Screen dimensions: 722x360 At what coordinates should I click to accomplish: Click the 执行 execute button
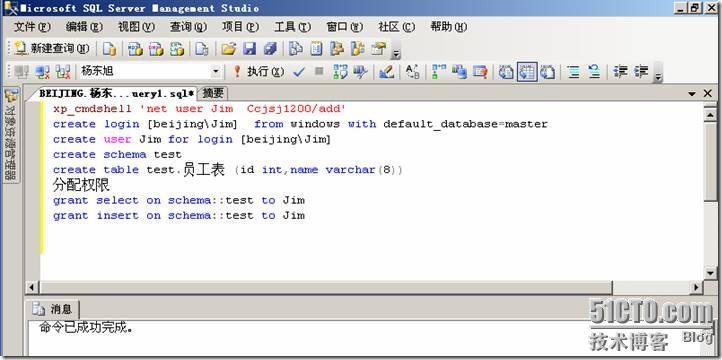point(258,71)
